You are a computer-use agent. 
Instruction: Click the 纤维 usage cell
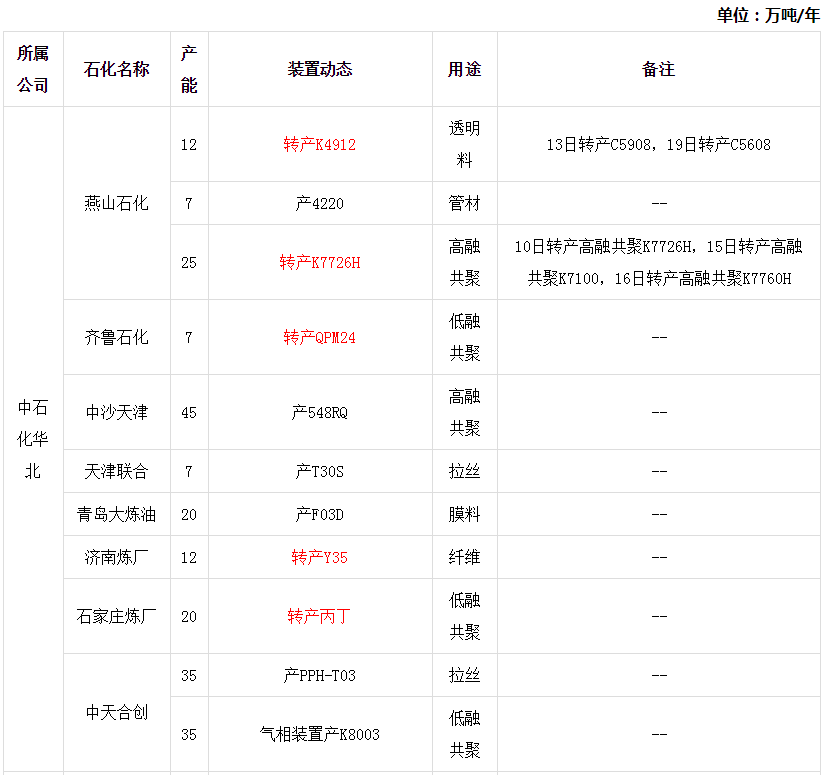coord(465,557)
